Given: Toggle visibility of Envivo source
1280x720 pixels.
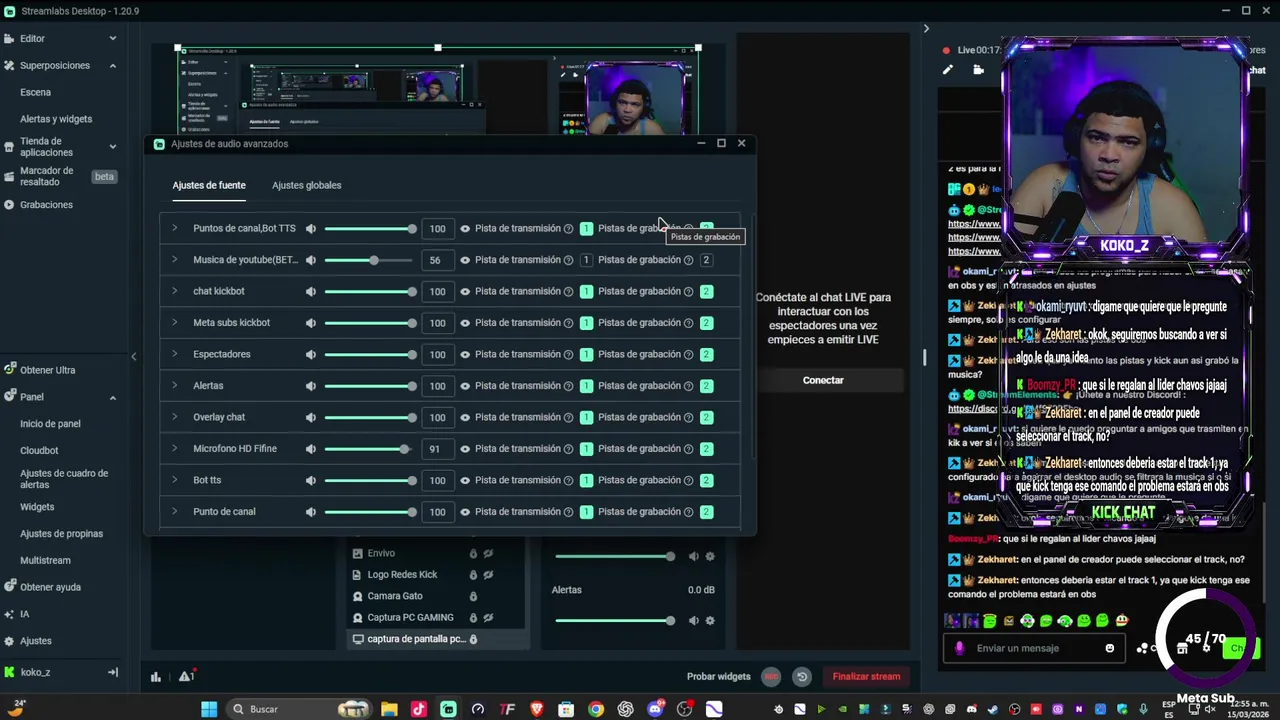Looking at the screenshot, I should coord(488,553).
